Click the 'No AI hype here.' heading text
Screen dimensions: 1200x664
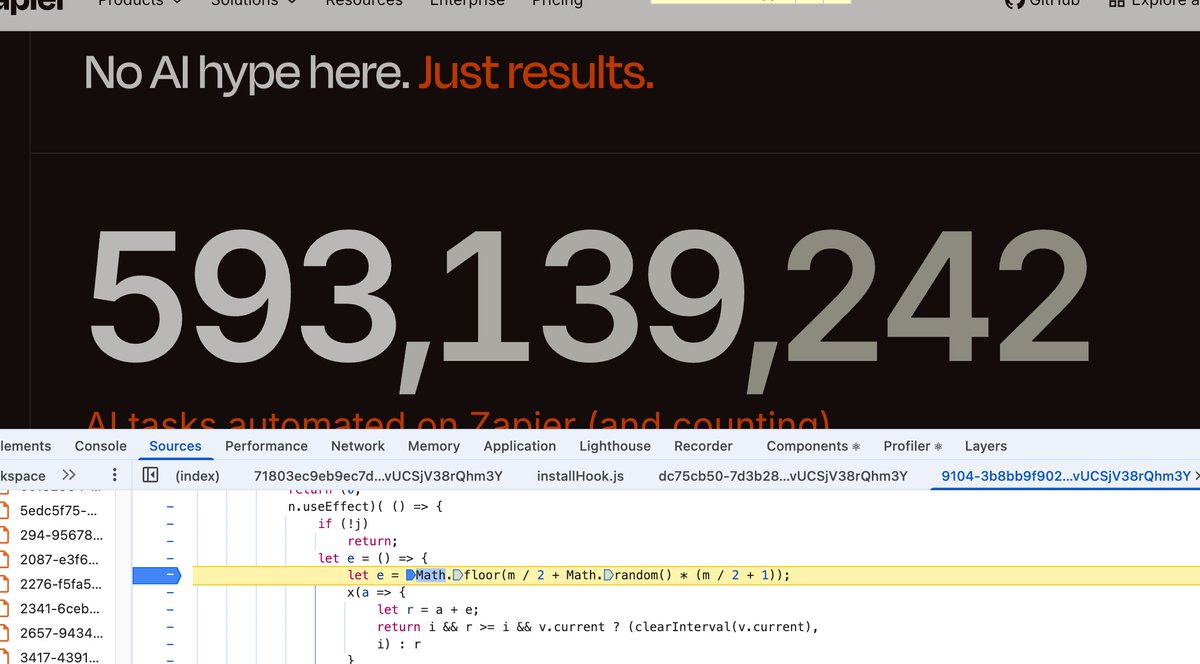coord(247,73)
